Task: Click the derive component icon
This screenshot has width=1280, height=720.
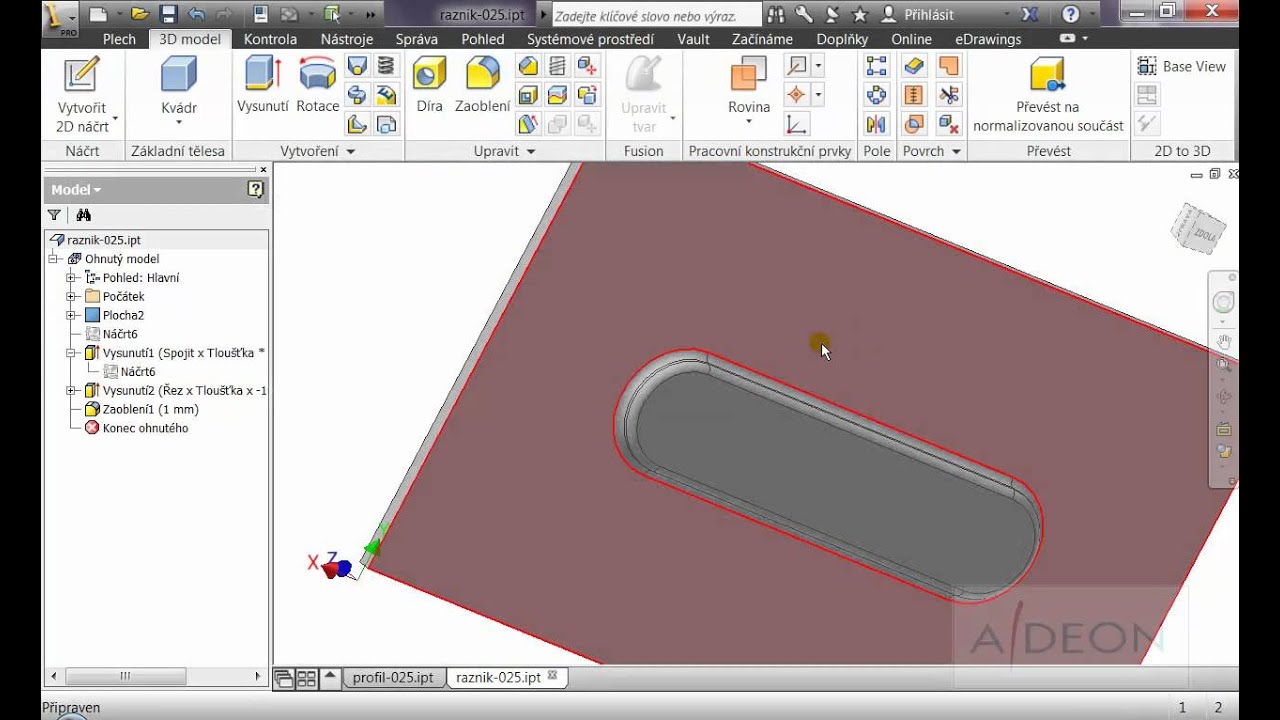Action: pos(386,124)
